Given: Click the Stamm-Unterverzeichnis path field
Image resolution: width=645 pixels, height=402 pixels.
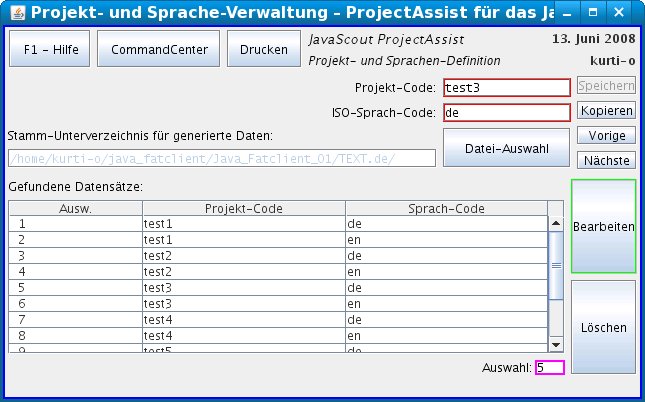Looking at the screenshot, I should (x=222, y=158).
